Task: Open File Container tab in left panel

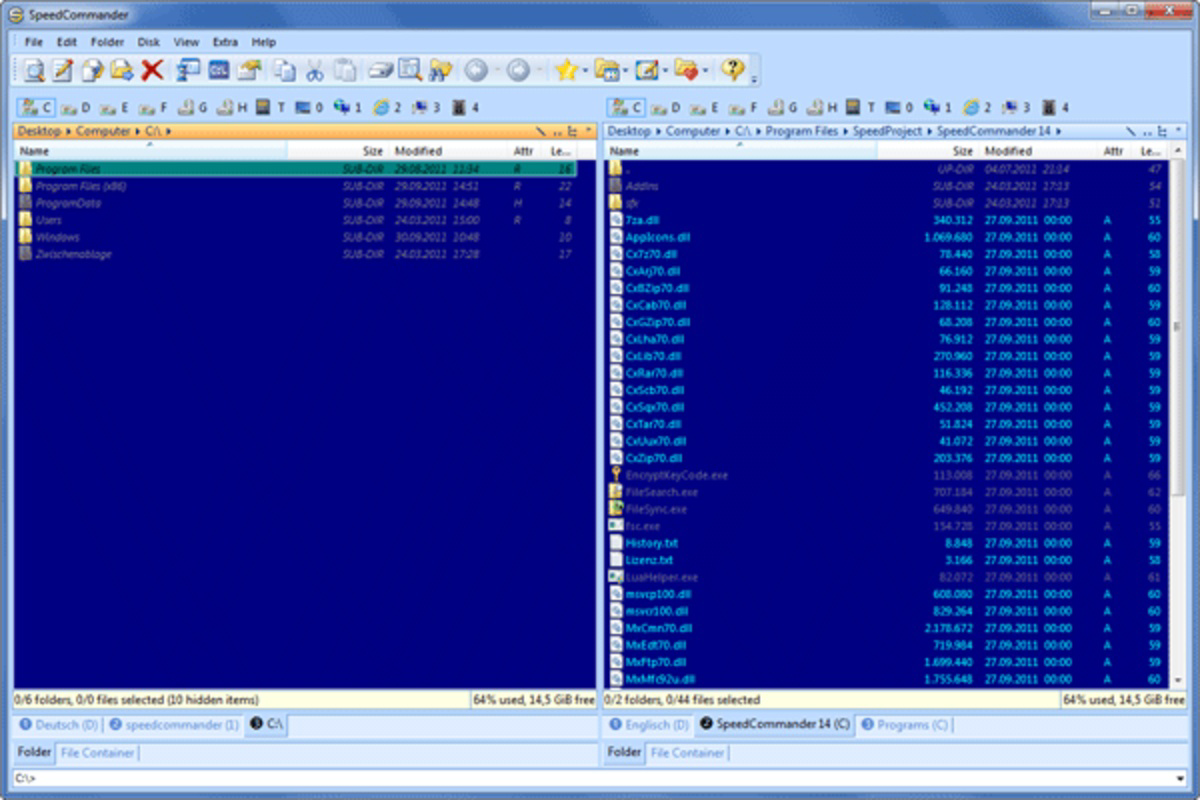Action: coord(97,752)
